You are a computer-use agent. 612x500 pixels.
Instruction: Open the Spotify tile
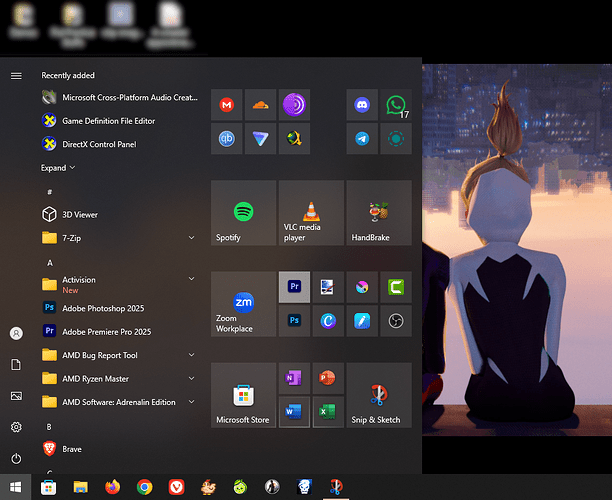pyautogui.click(x=243, y=213)
